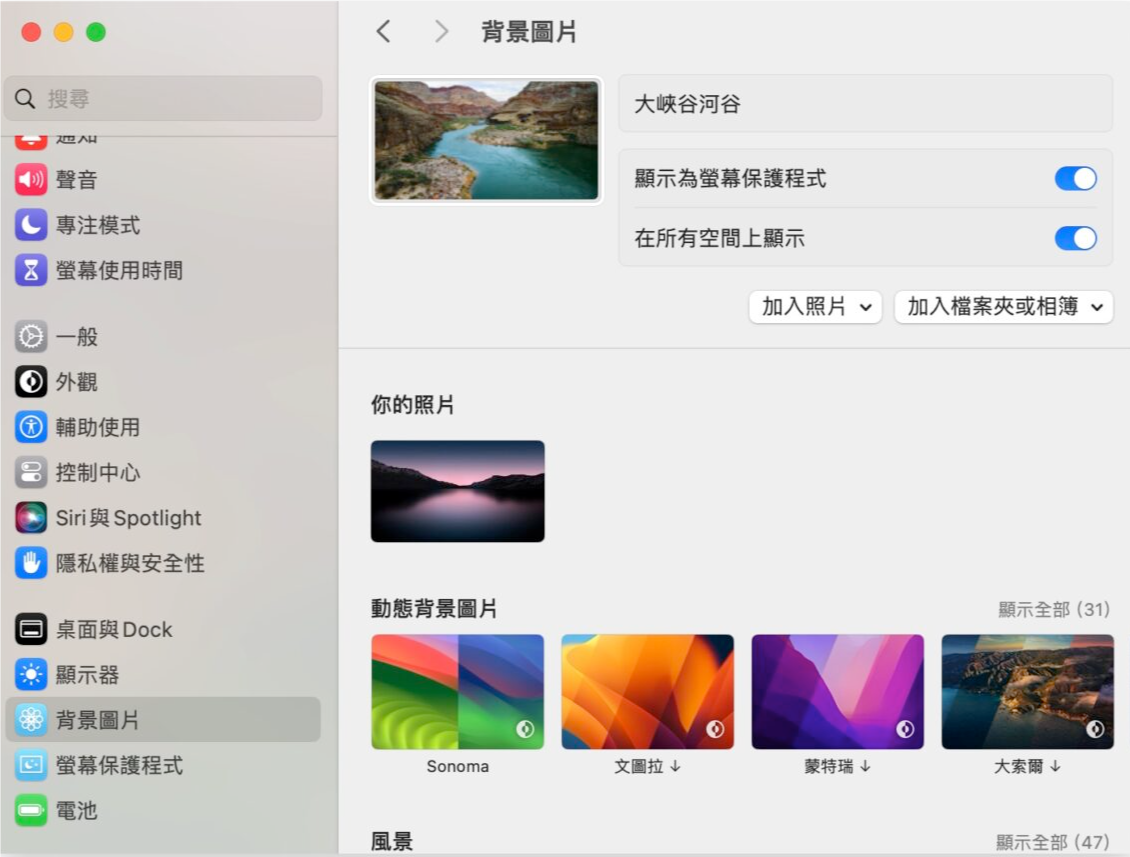Disable 顯示為螢幕保護程式 toggle
Image resolution: width=1130 pixels, height=857 pixels.
coord(1075,178)
